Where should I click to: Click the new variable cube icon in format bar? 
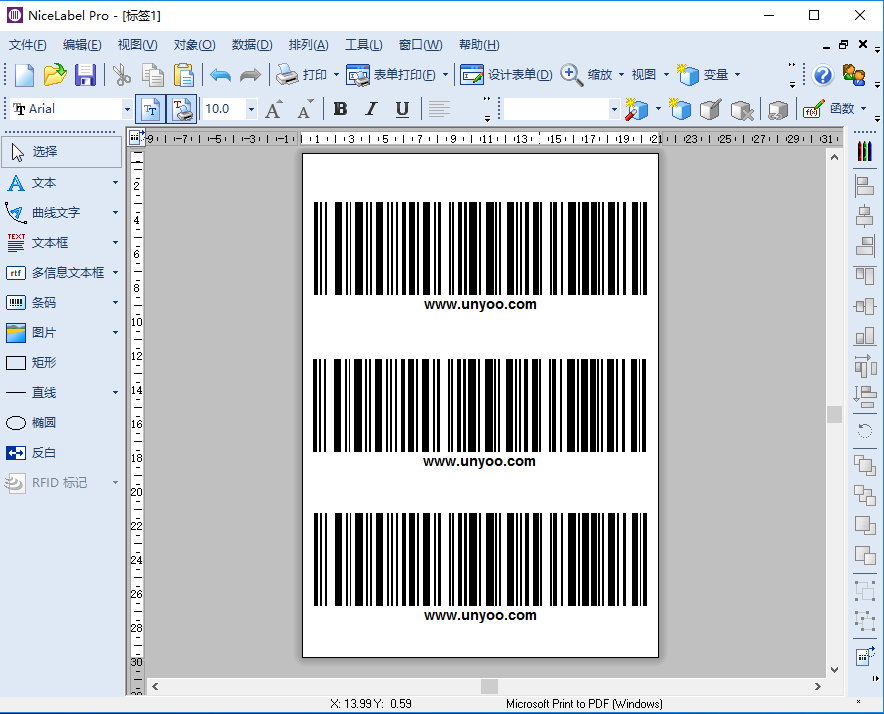pyautogui.click(x=679, y=109)
